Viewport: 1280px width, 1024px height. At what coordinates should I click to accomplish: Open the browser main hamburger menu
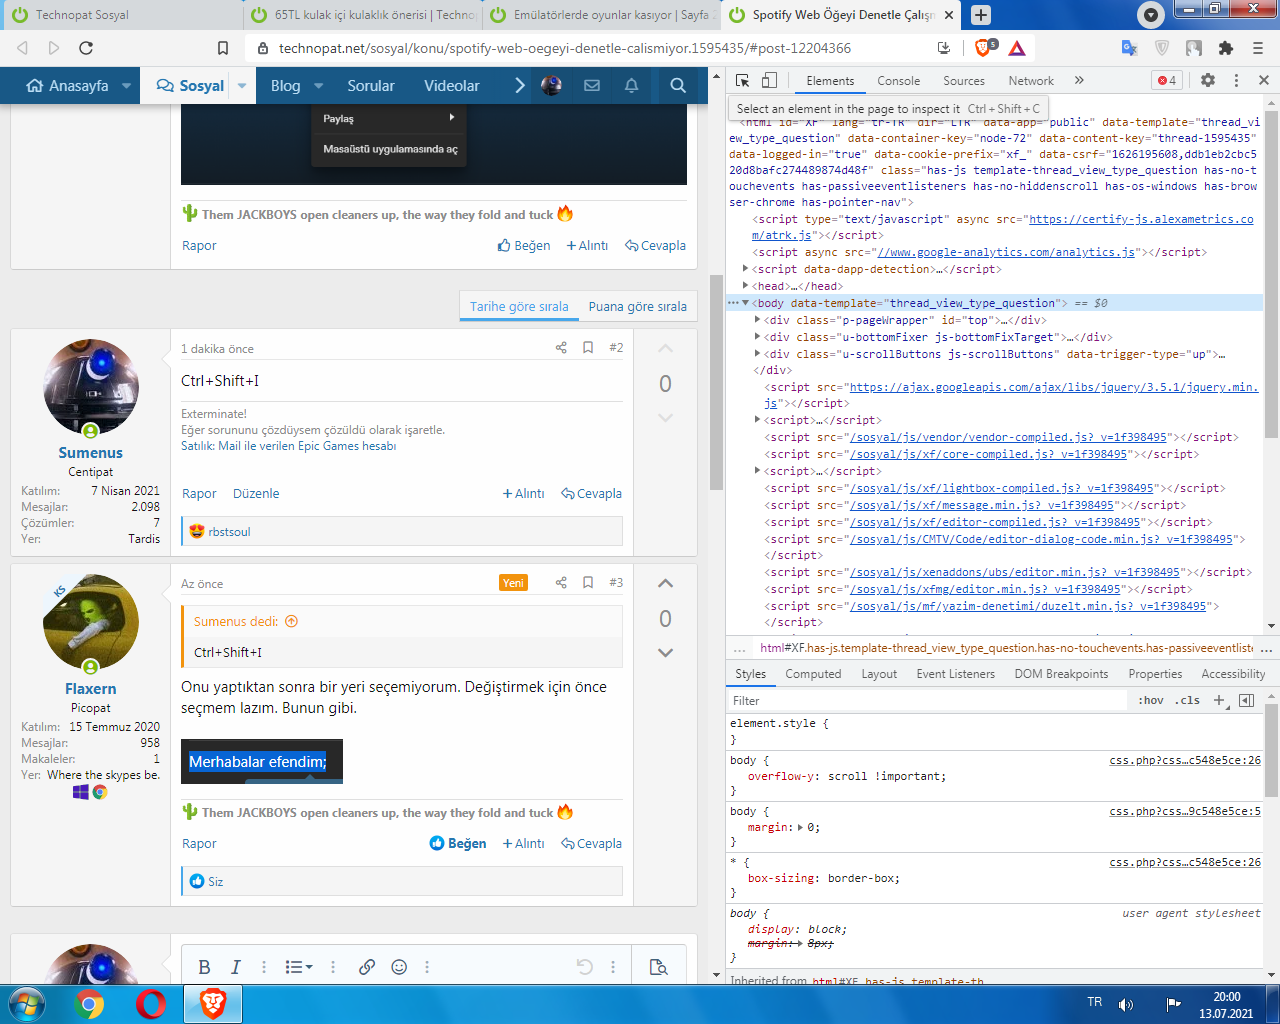(1258, 48)
